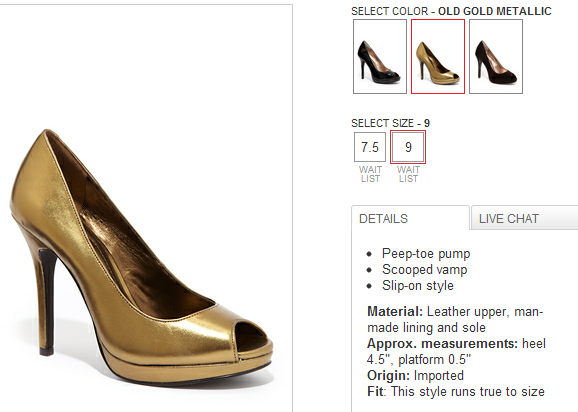The width and height of the screenshot is (578, 412).
Task: Click Wait List under size 9
Action: click(x=408, y=174)
